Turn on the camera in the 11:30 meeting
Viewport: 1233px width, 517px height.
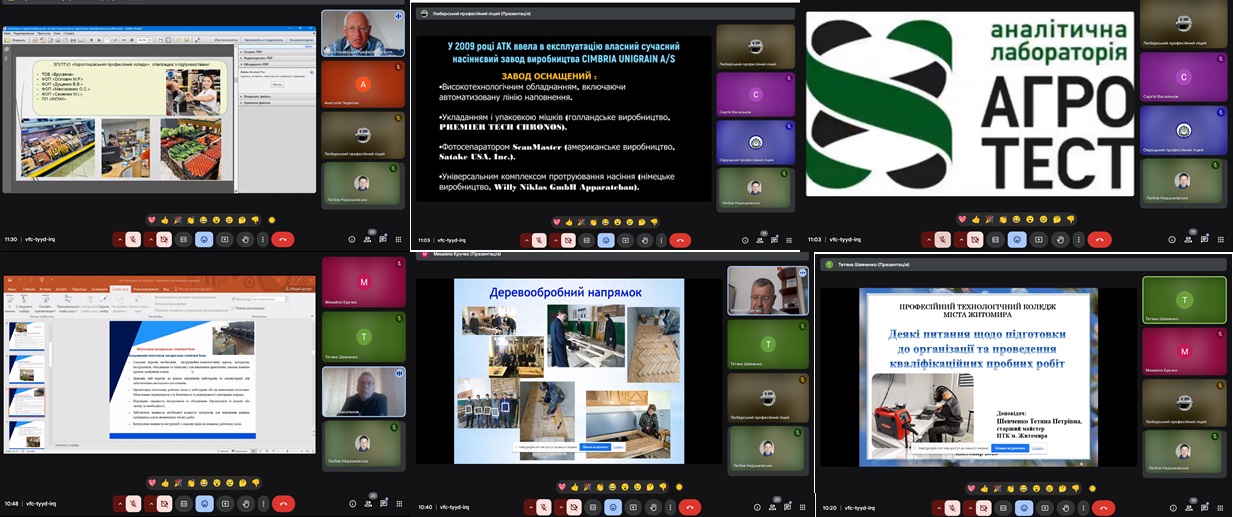click(164, 240)
